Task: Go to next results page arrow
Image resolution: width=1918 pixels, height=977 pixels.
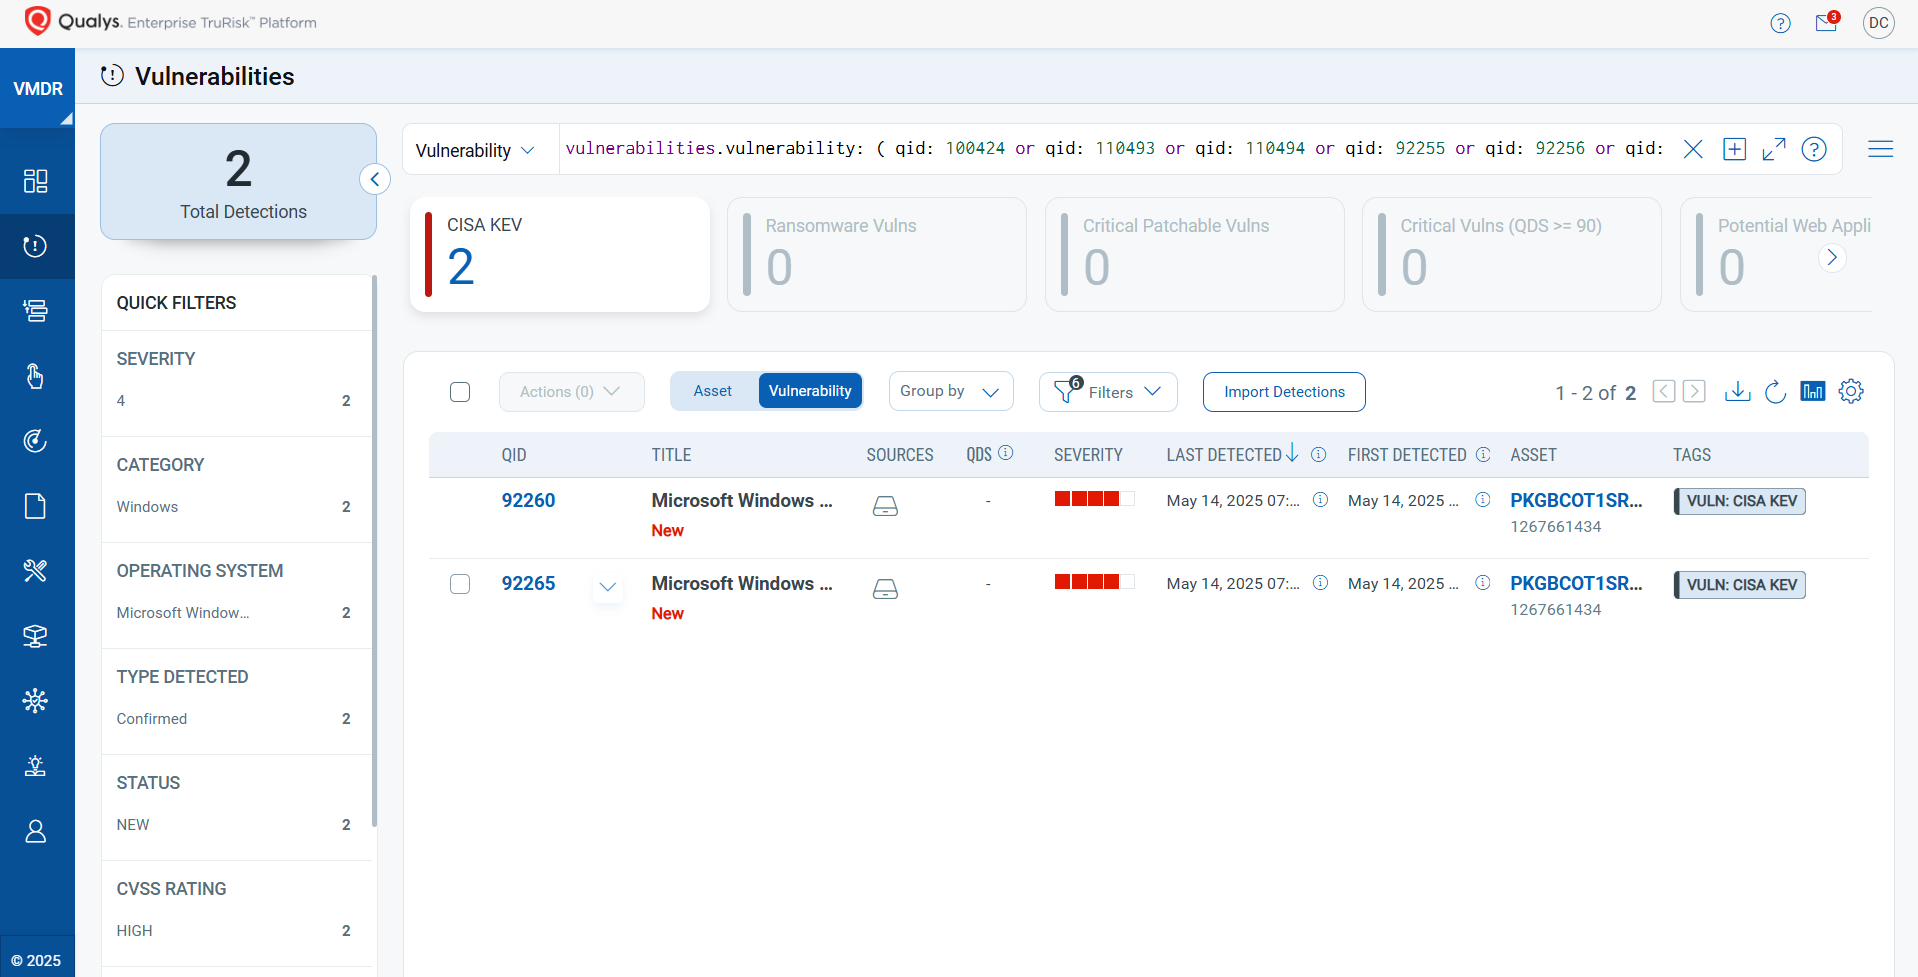Action: point(1694,391)
